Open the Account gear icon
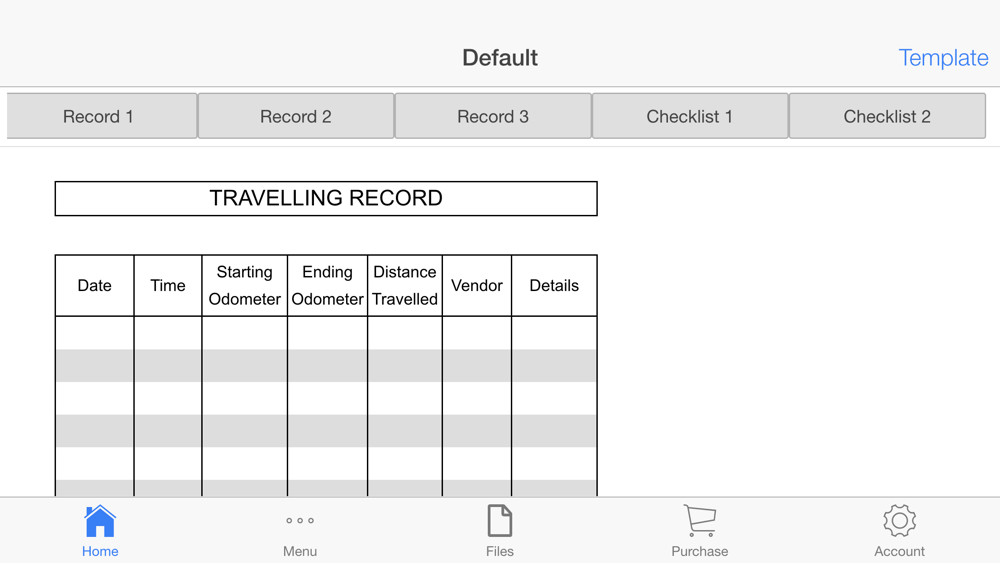This screenshot has width=1000, height=563. pyautogui.click(x=899, y=521)
